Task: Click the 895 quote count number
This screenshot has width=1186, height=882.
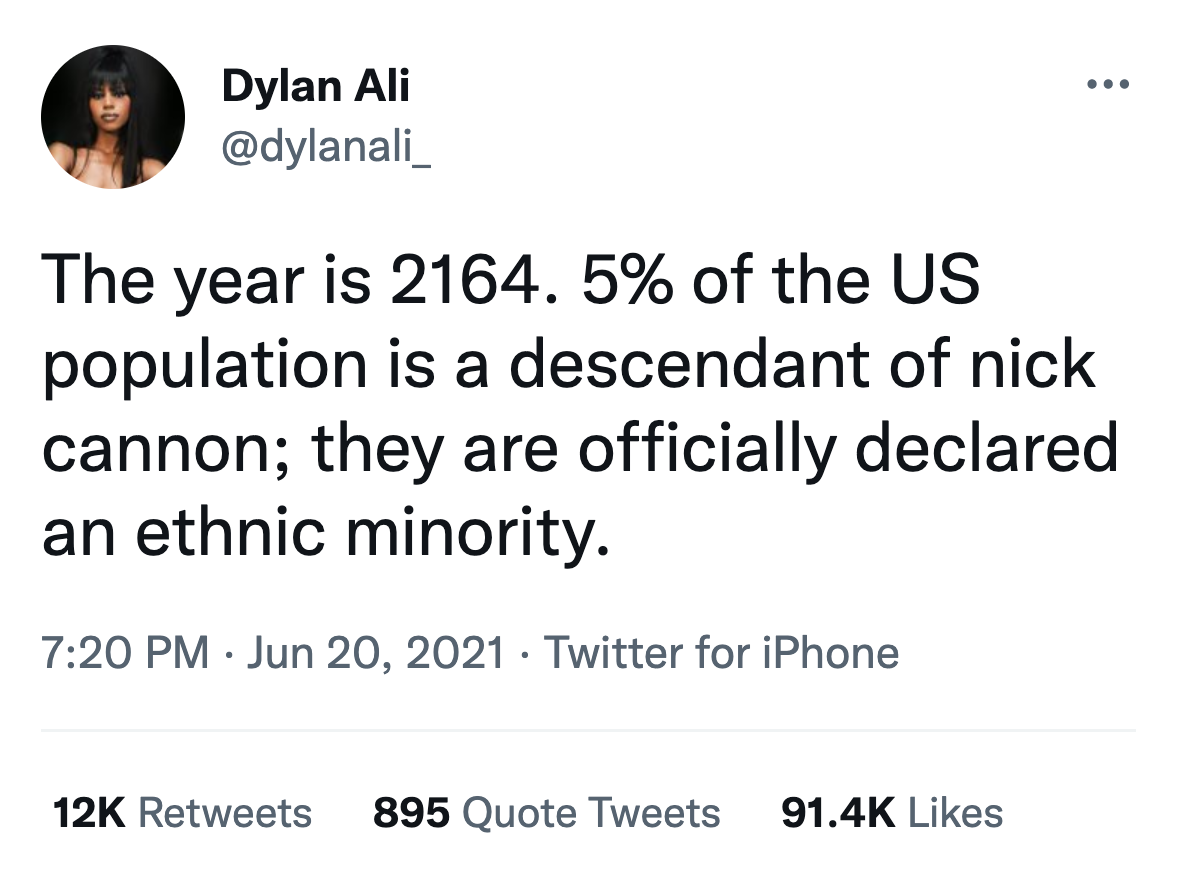Action: pos(411,812)
